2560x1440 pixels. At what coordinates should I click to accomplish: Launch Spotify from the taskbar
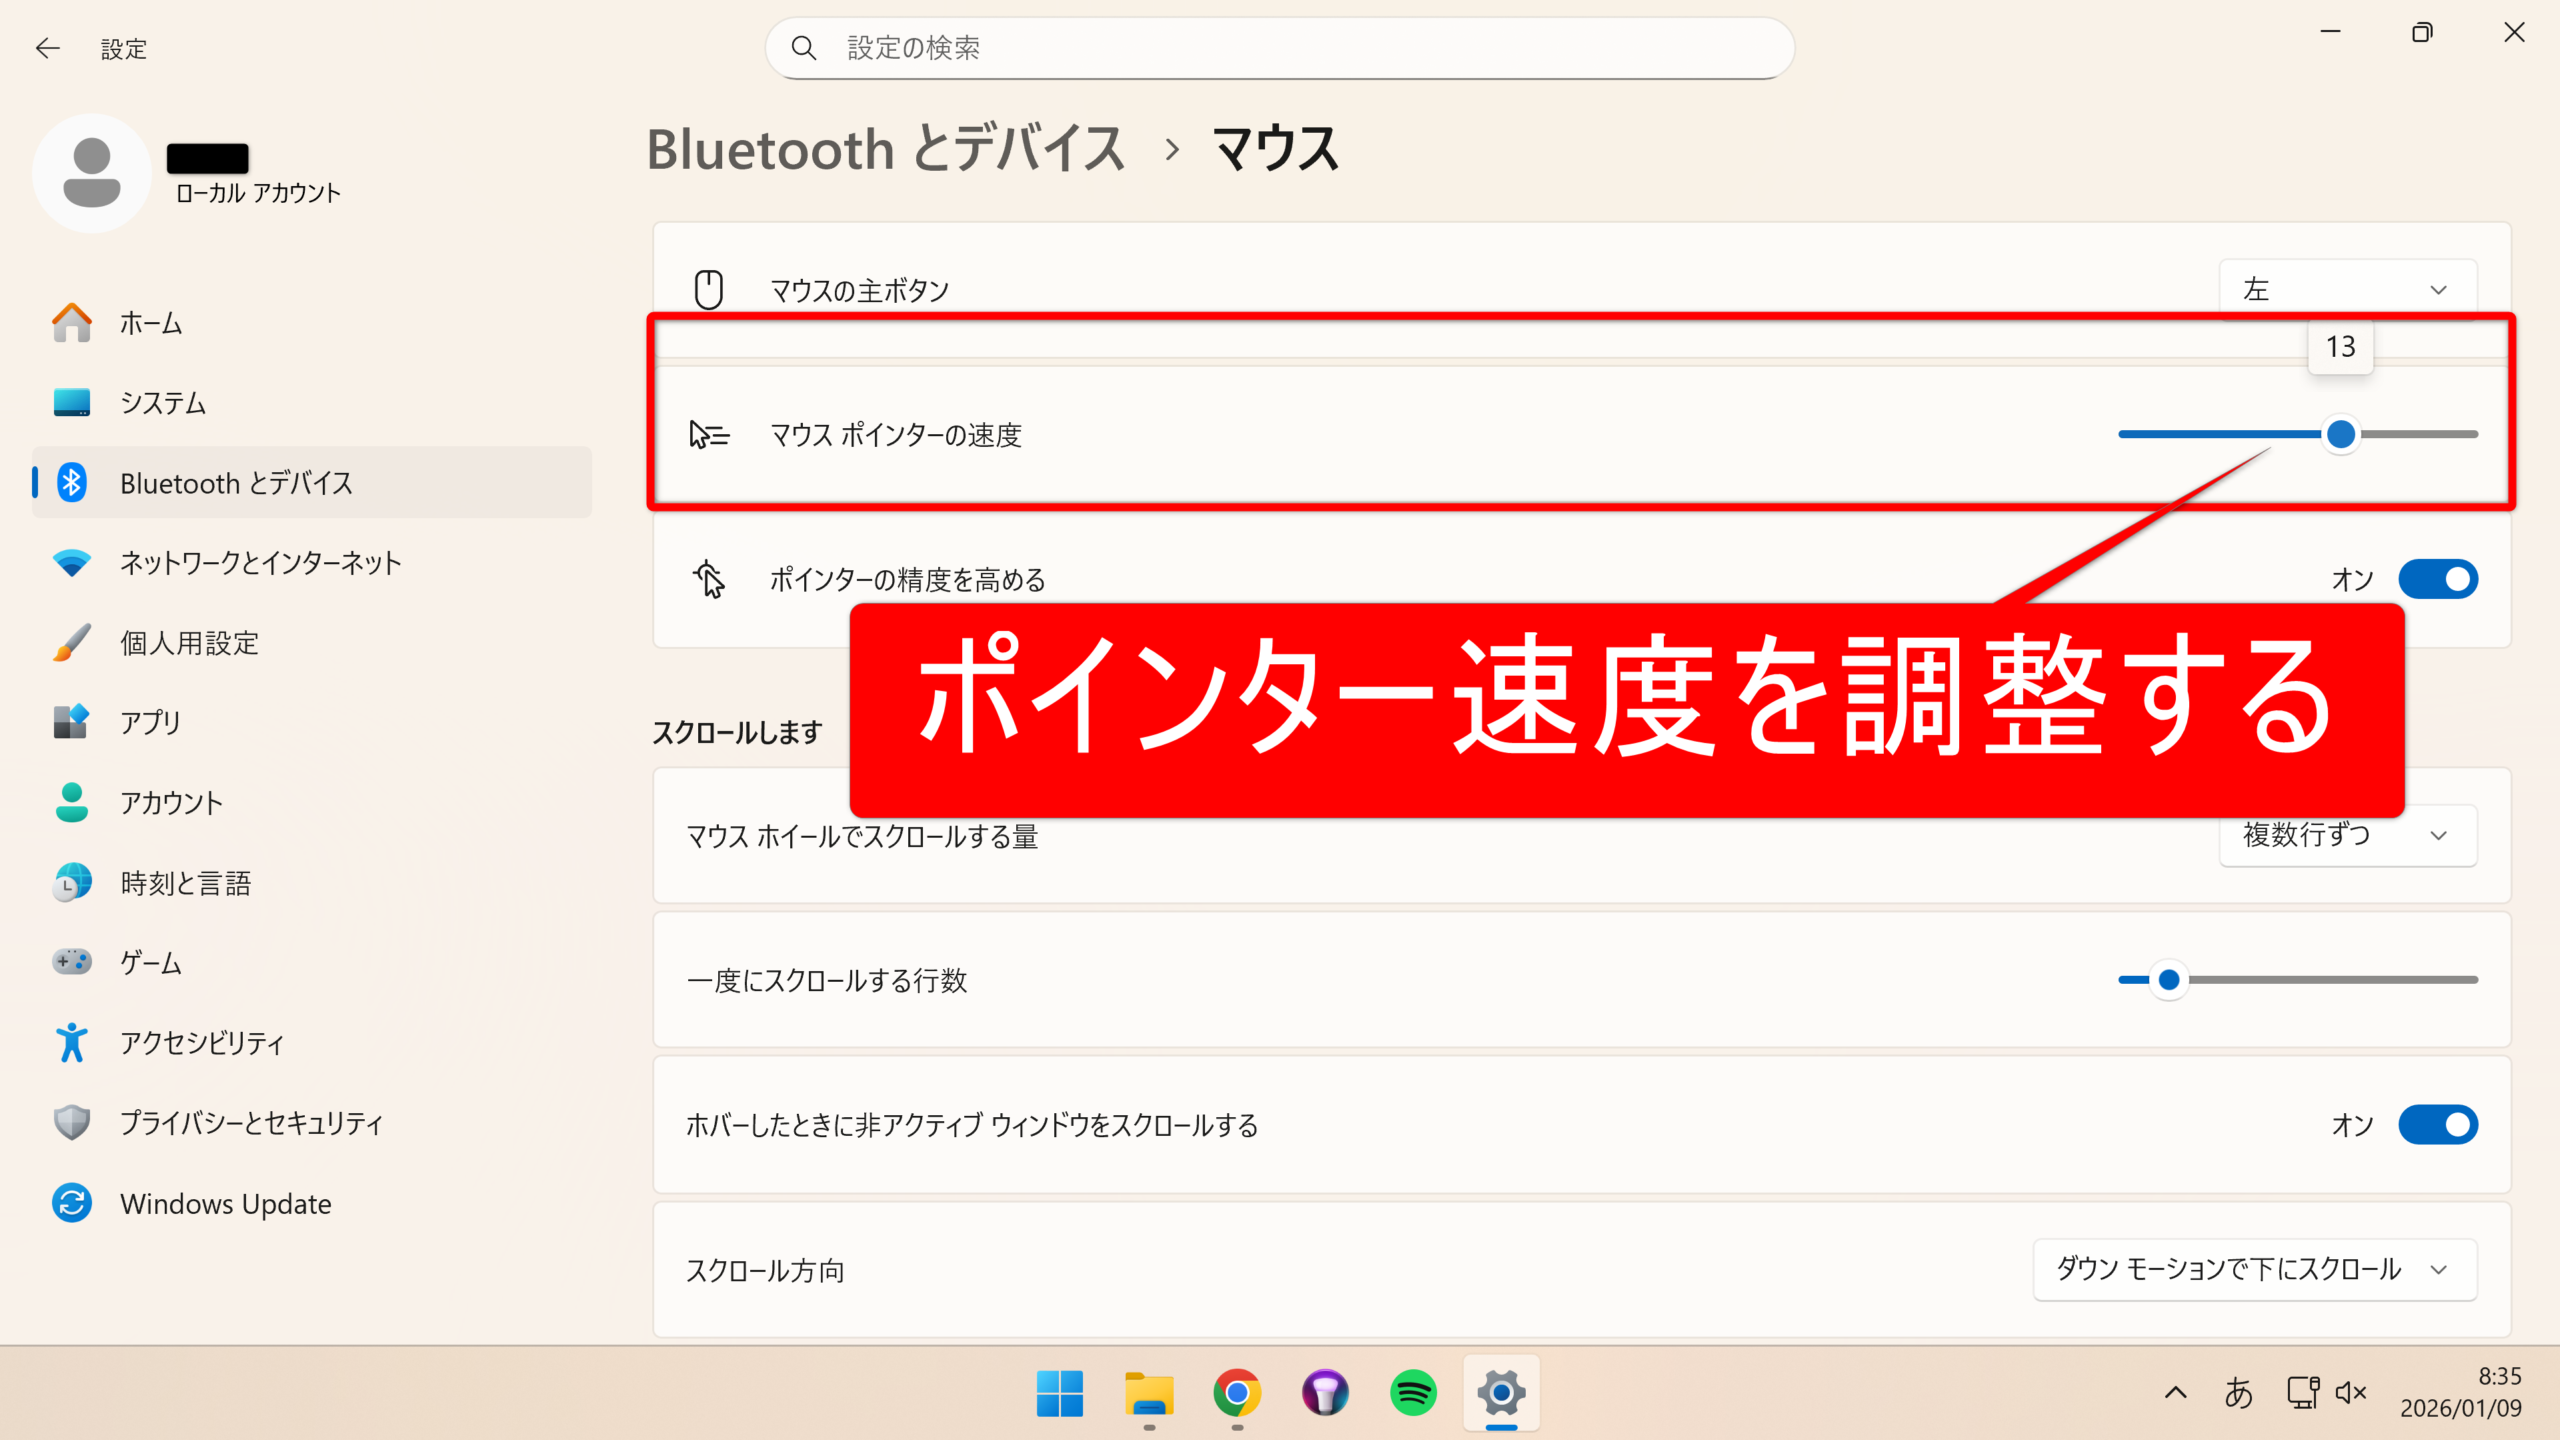(x=1412, y=1392)
